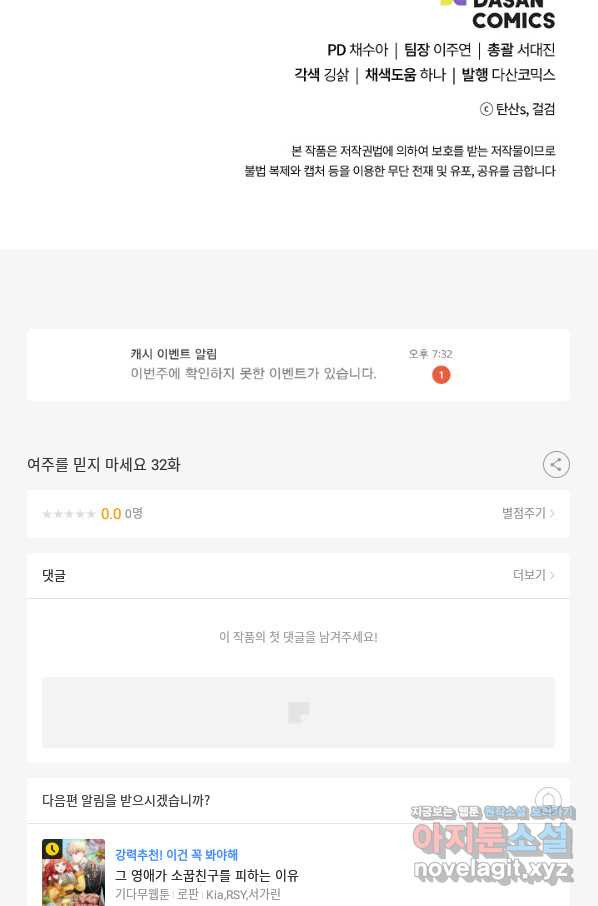Open the 댓글 section header
This screenshot has height=906, width=598.
tap(54, 575)
